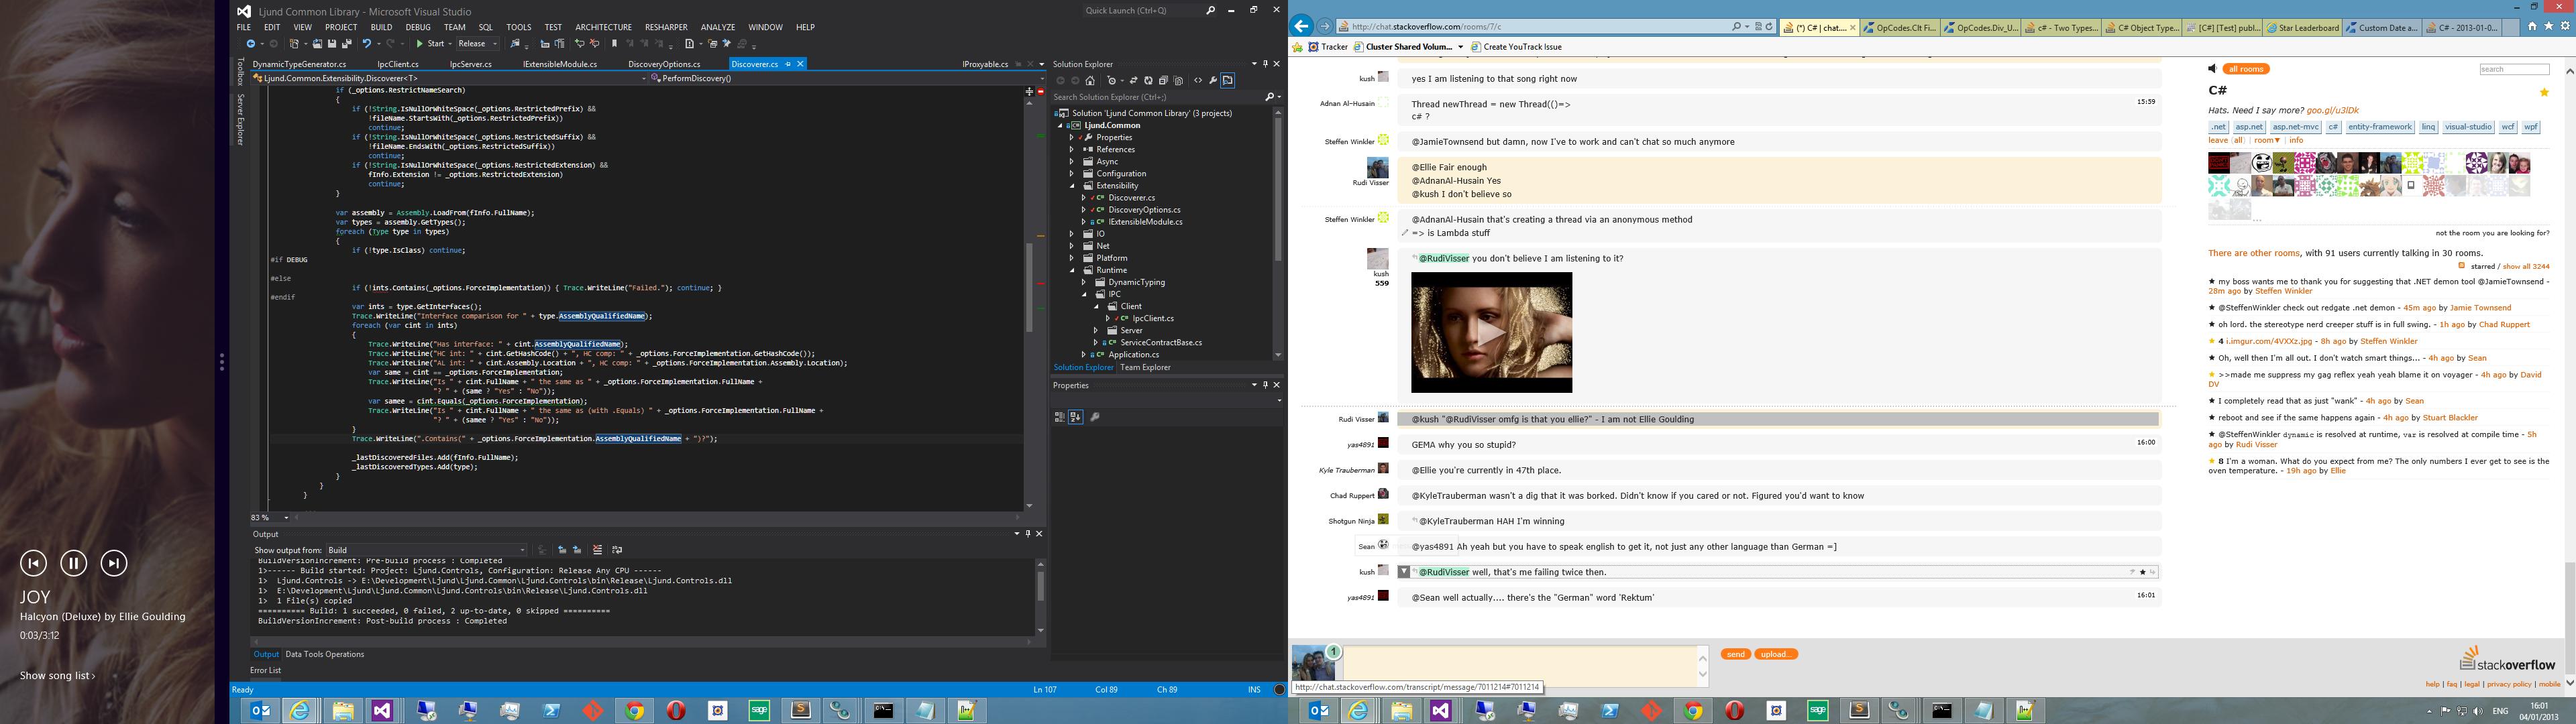Pin the Discoverer.cs tab
Viewport: 2576px width, 724px height.
788,64
